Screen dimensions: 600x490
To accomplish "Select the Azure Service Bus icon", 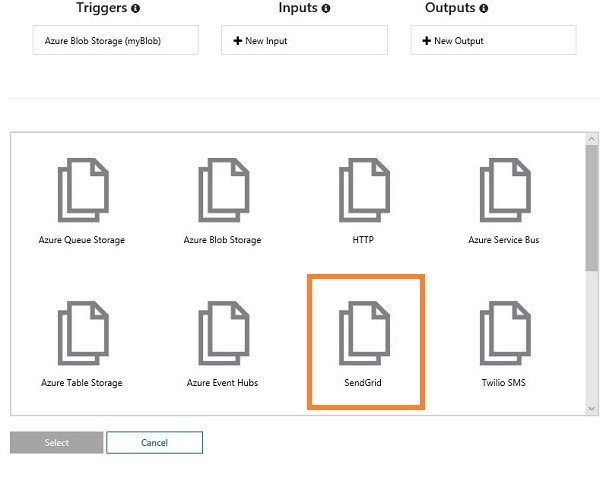I will pos(503,193).
